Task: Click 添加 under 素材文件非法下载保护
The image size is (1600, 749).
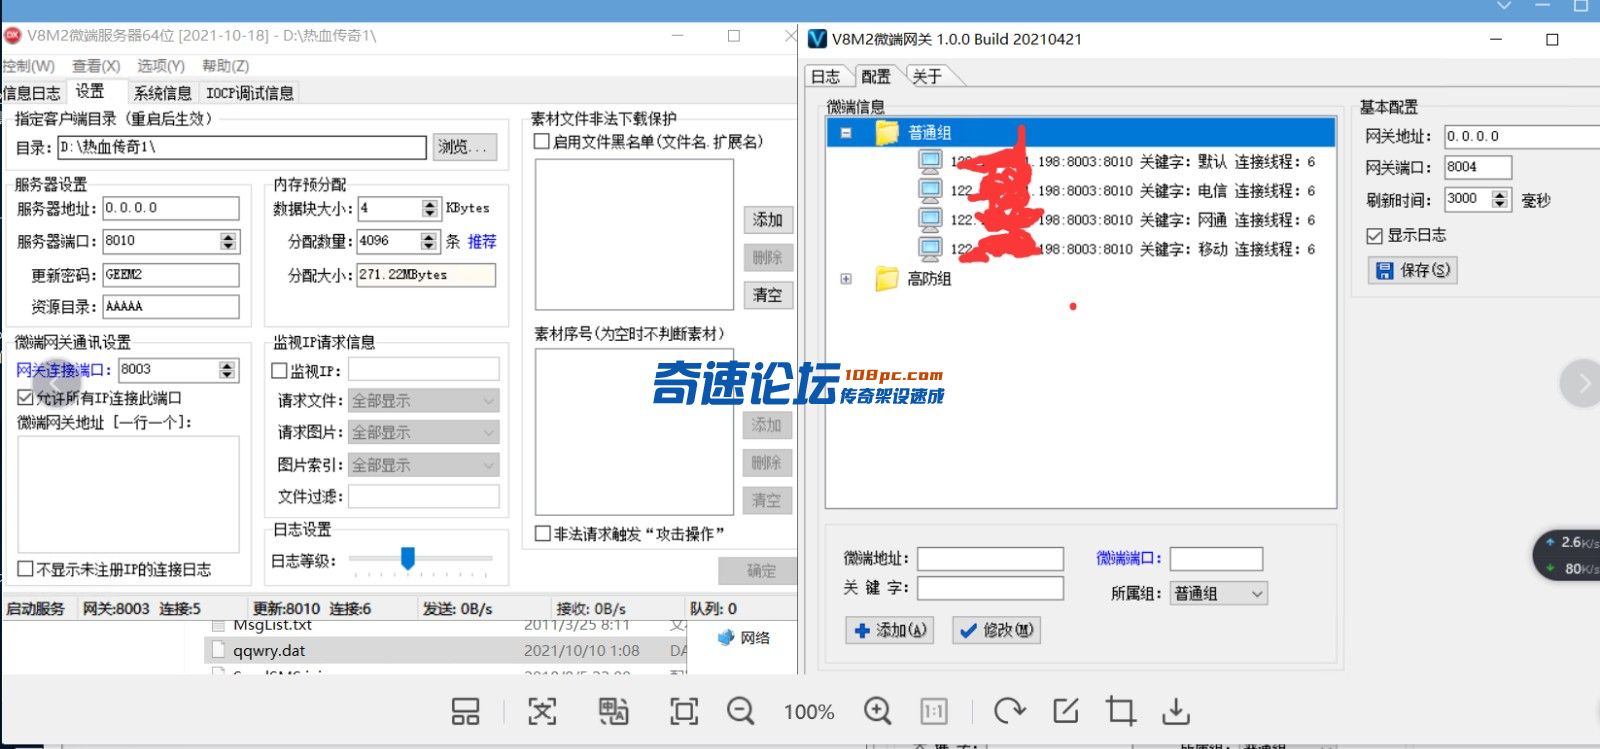Action: tap(768, 220)
